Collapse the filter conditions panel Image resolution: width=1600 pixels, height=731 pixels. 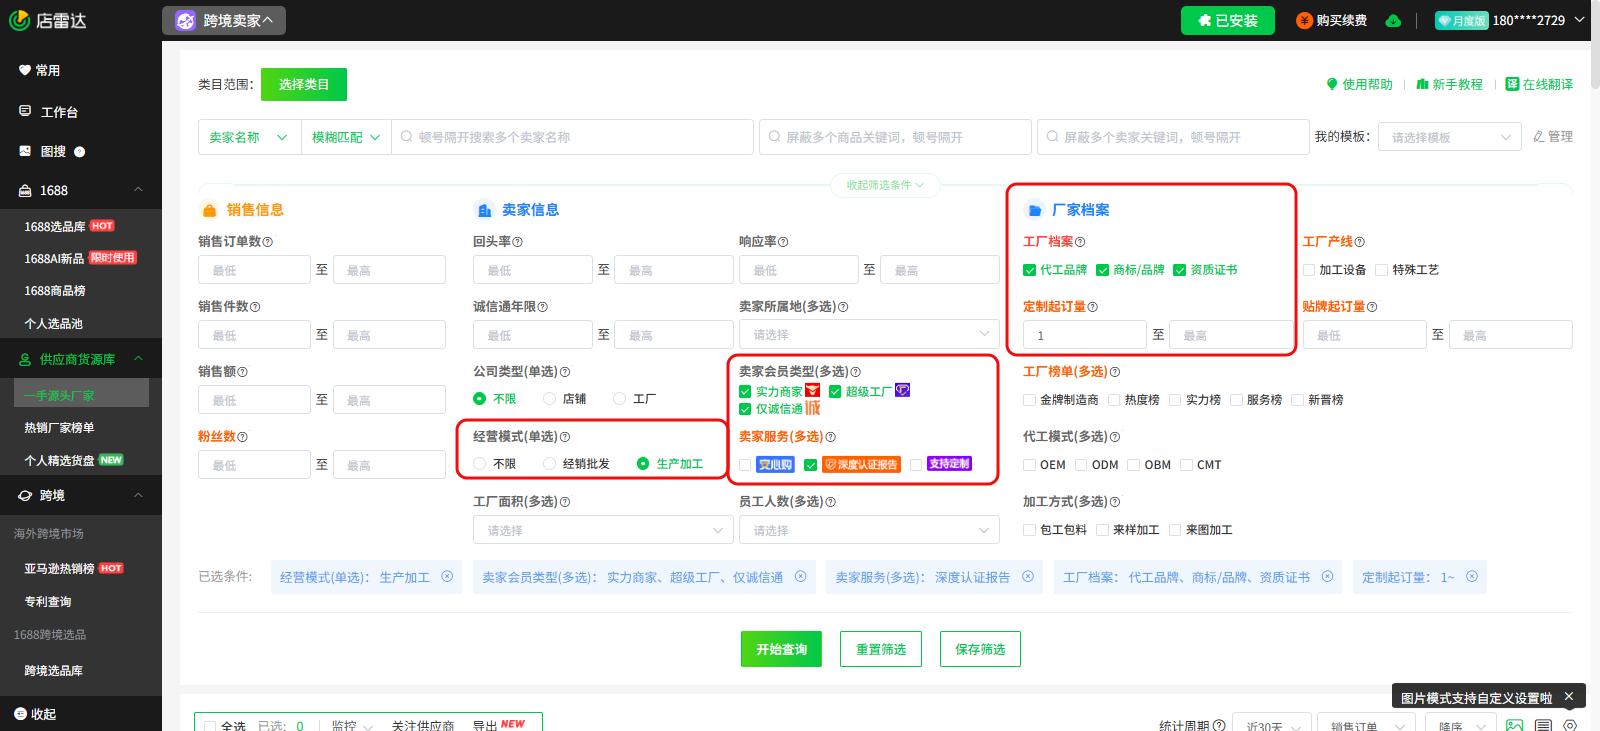click(885, 185)
